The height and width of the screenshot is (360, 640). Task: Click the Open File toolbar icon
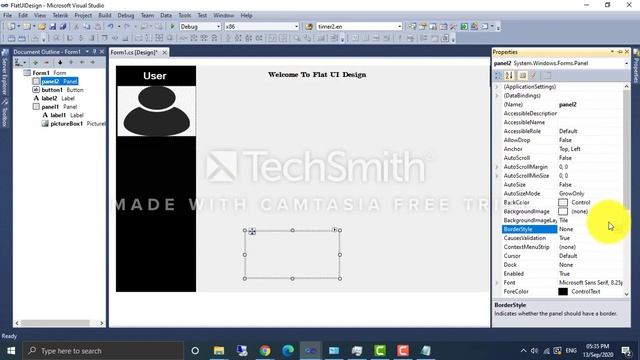coord(42,27)
